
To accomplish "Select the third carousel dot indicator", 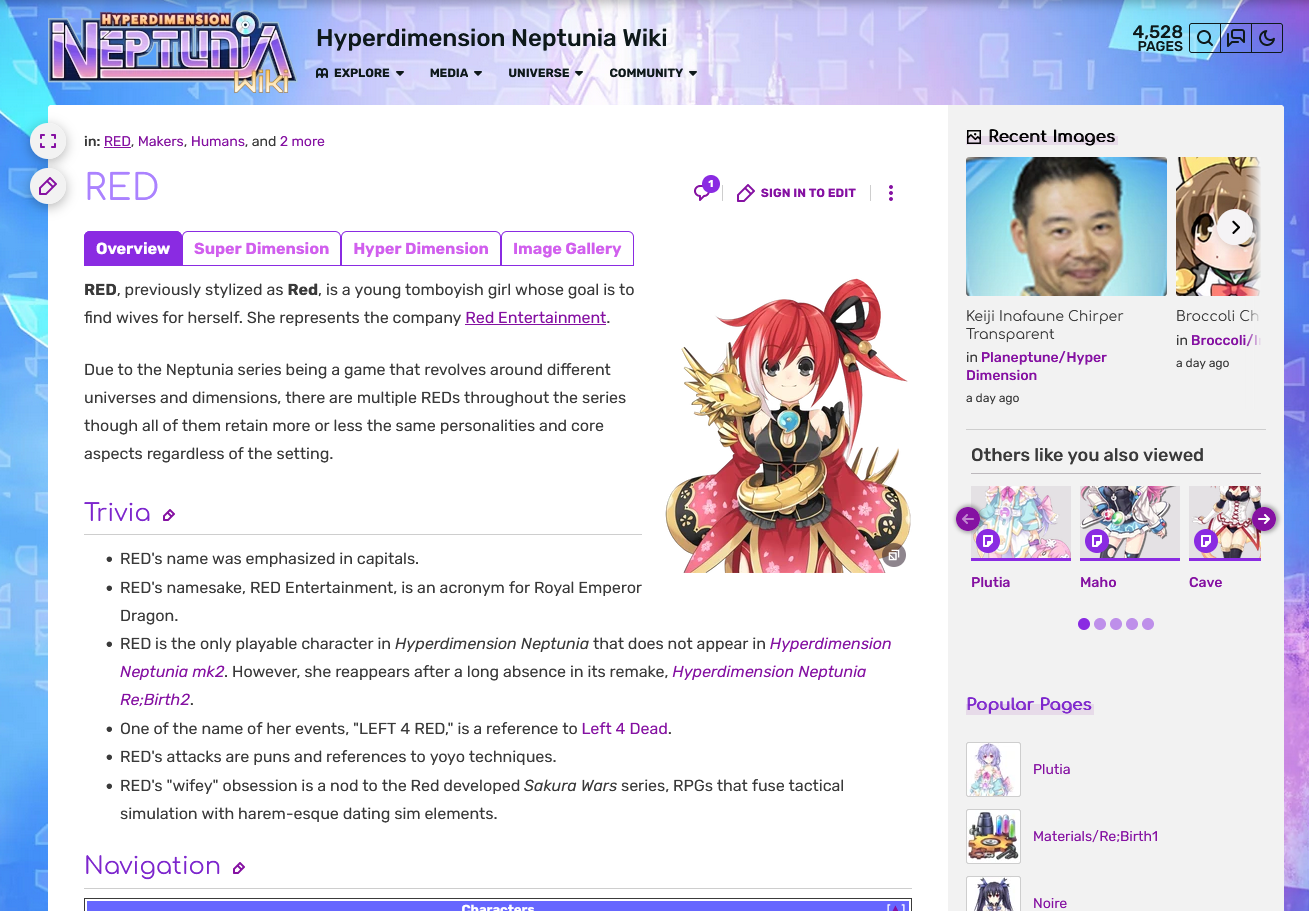I will pos(1116,624).
